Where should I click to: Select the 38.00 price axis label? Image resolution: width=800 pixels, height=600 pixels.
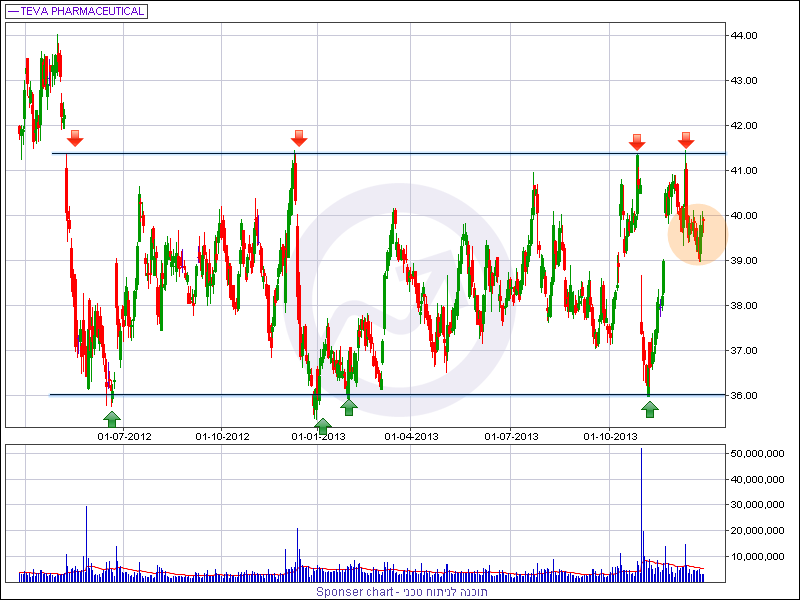(x=744, y=306)
